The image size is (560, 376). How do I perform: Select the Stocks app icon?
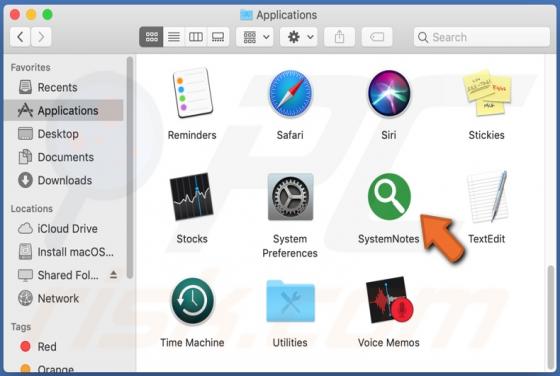point(192,197)
